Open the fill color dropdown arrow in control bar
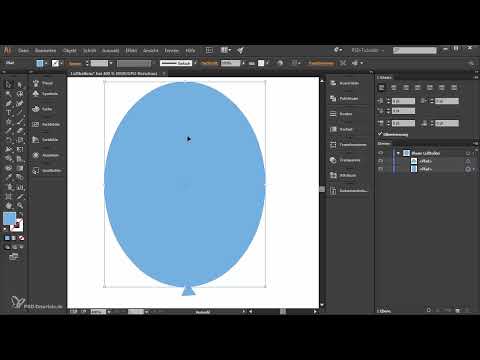Image resolution: width=480 pixels, height=360 pixels. pos(46,63)
